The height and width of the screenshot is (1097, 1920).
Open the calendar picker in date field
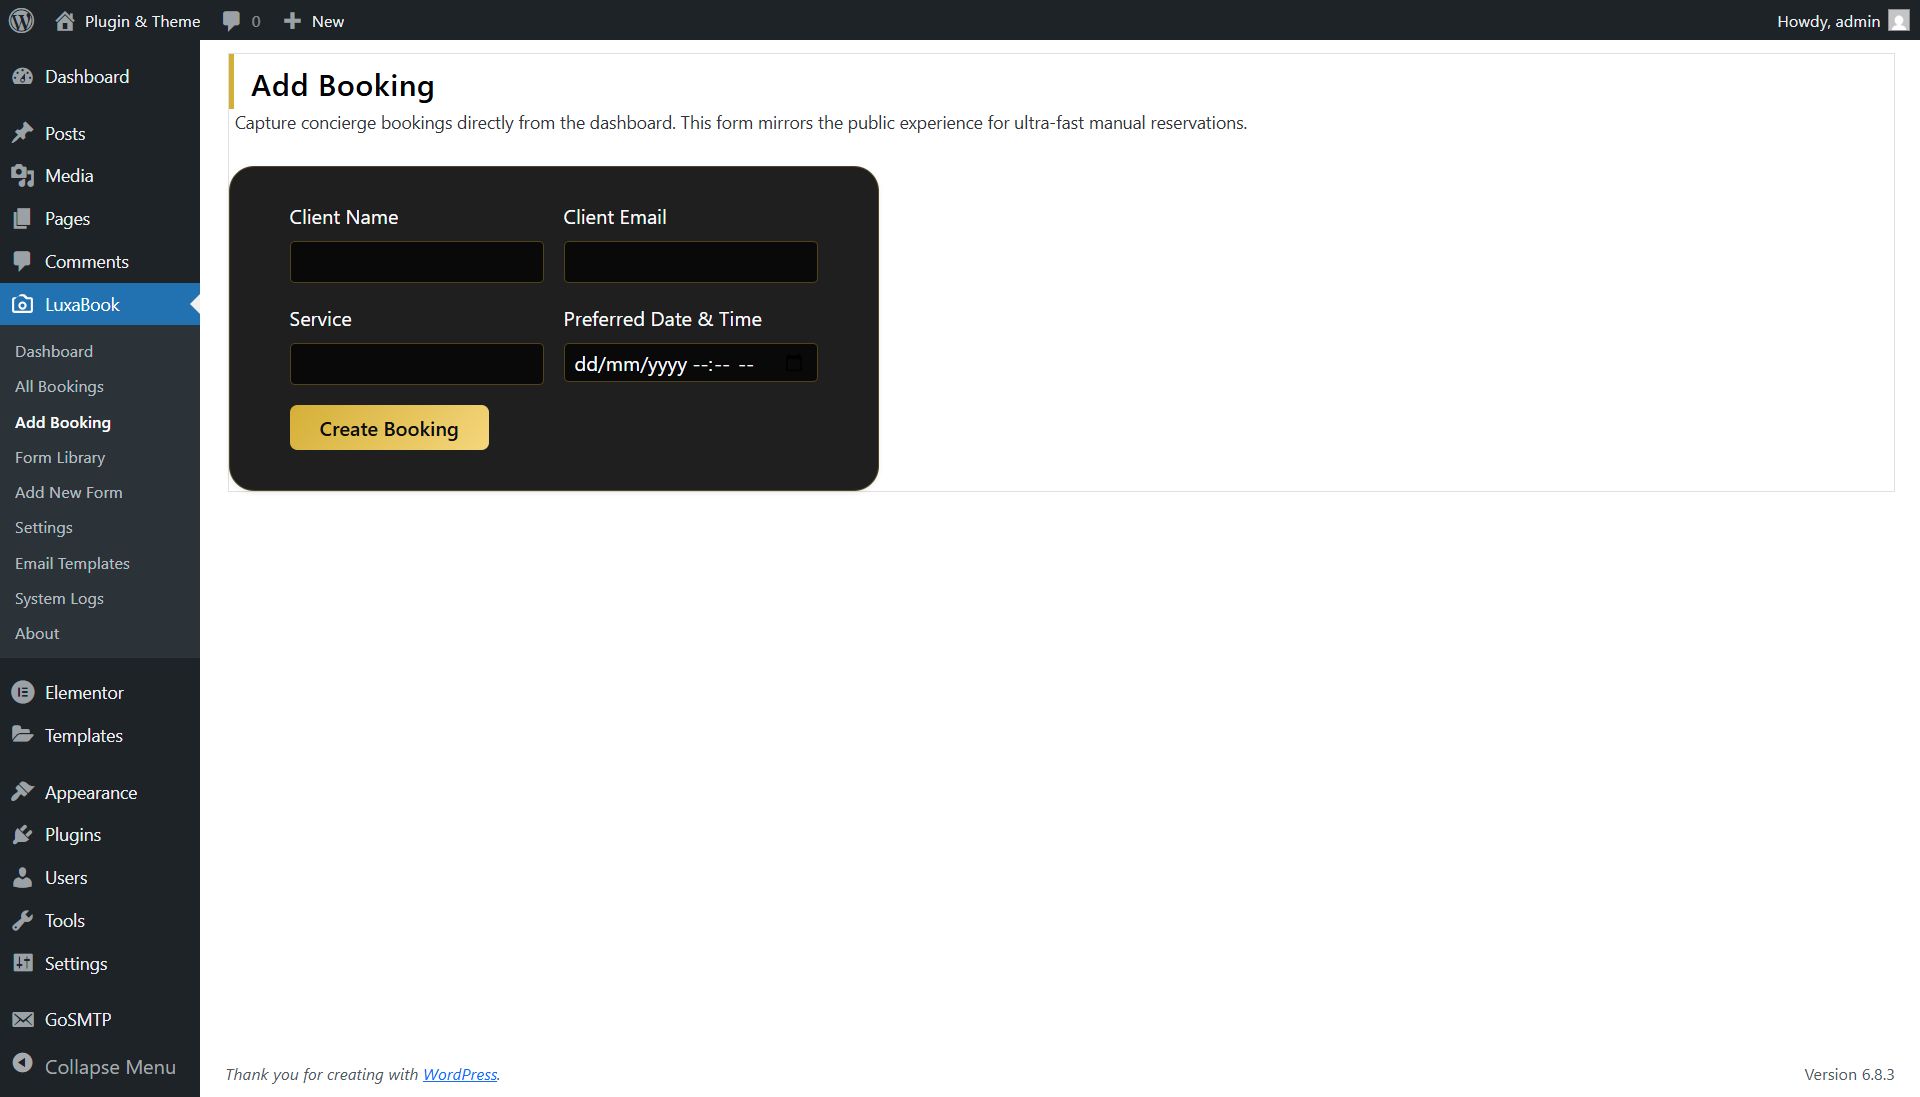(x=794, y=363)
